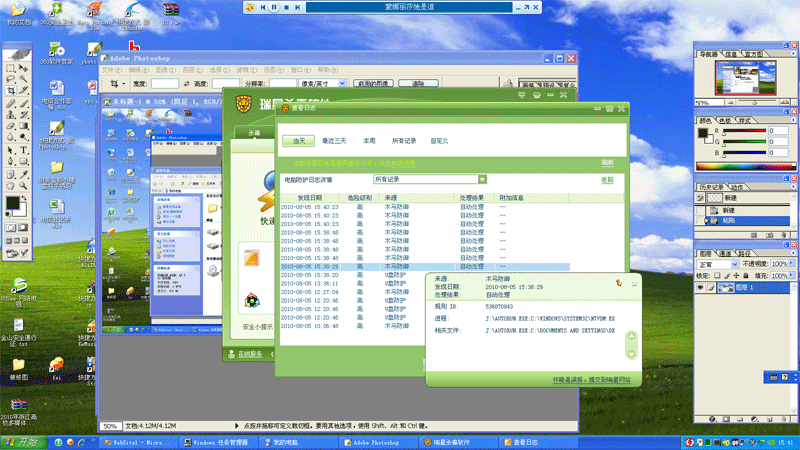Select the Rectangle shape tool
Screen dimensions: 800x450
[x=23, y=162]
